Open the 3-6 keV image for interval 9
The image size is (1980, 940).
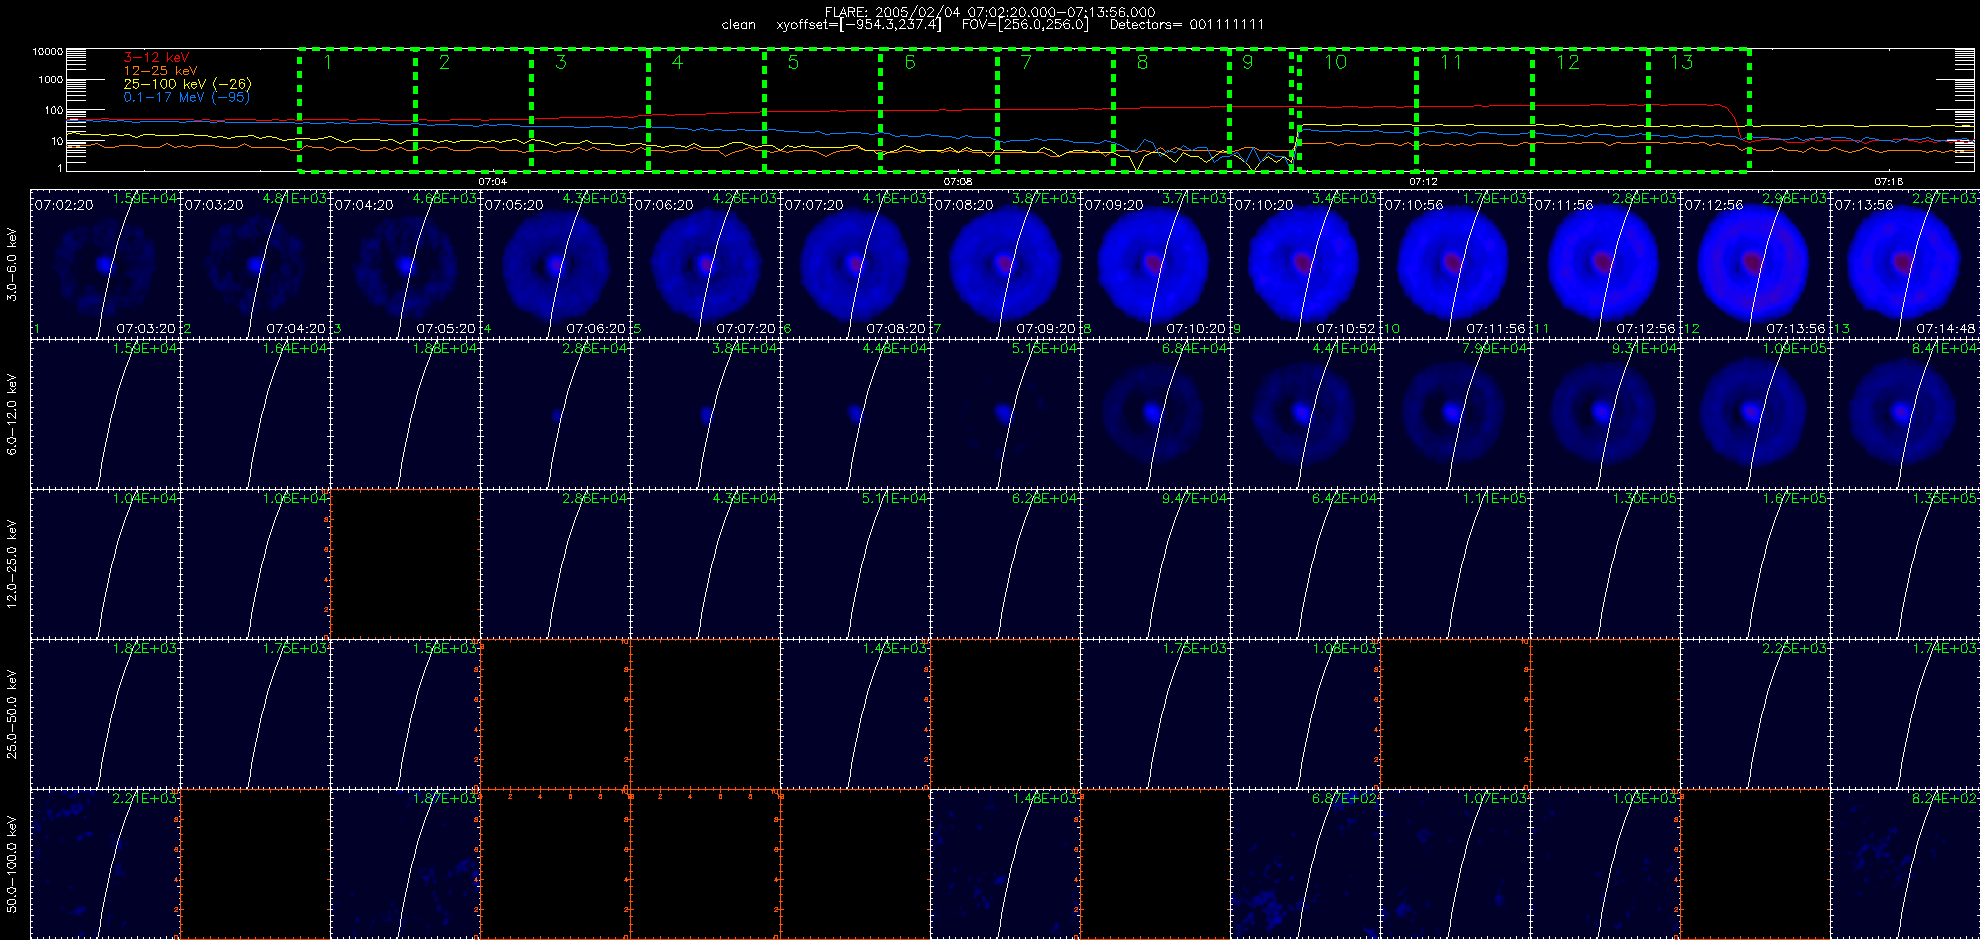1305,264
